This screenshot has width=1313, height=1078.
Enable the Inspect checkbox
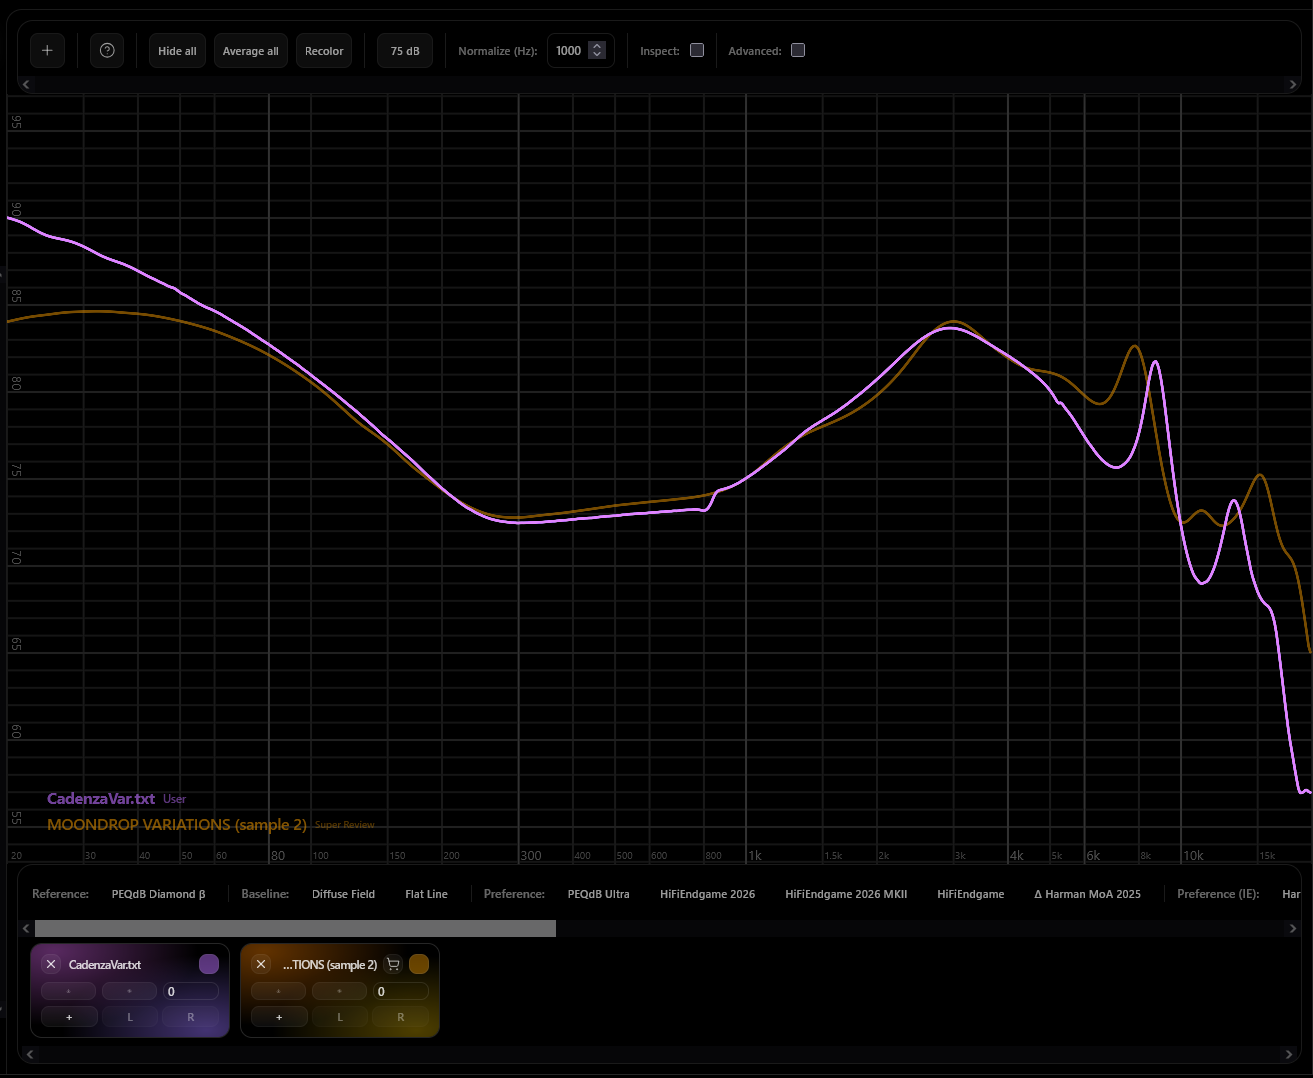point(697,50)
